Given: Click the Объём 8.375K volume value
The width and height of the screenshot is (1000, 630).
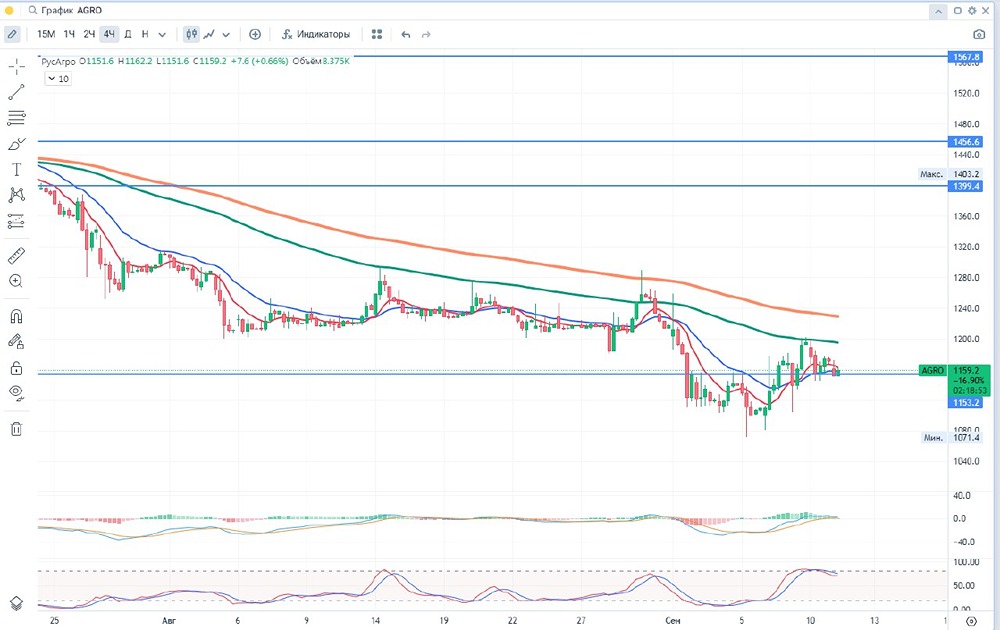Looking at the screenshot, I should point(321,61).
